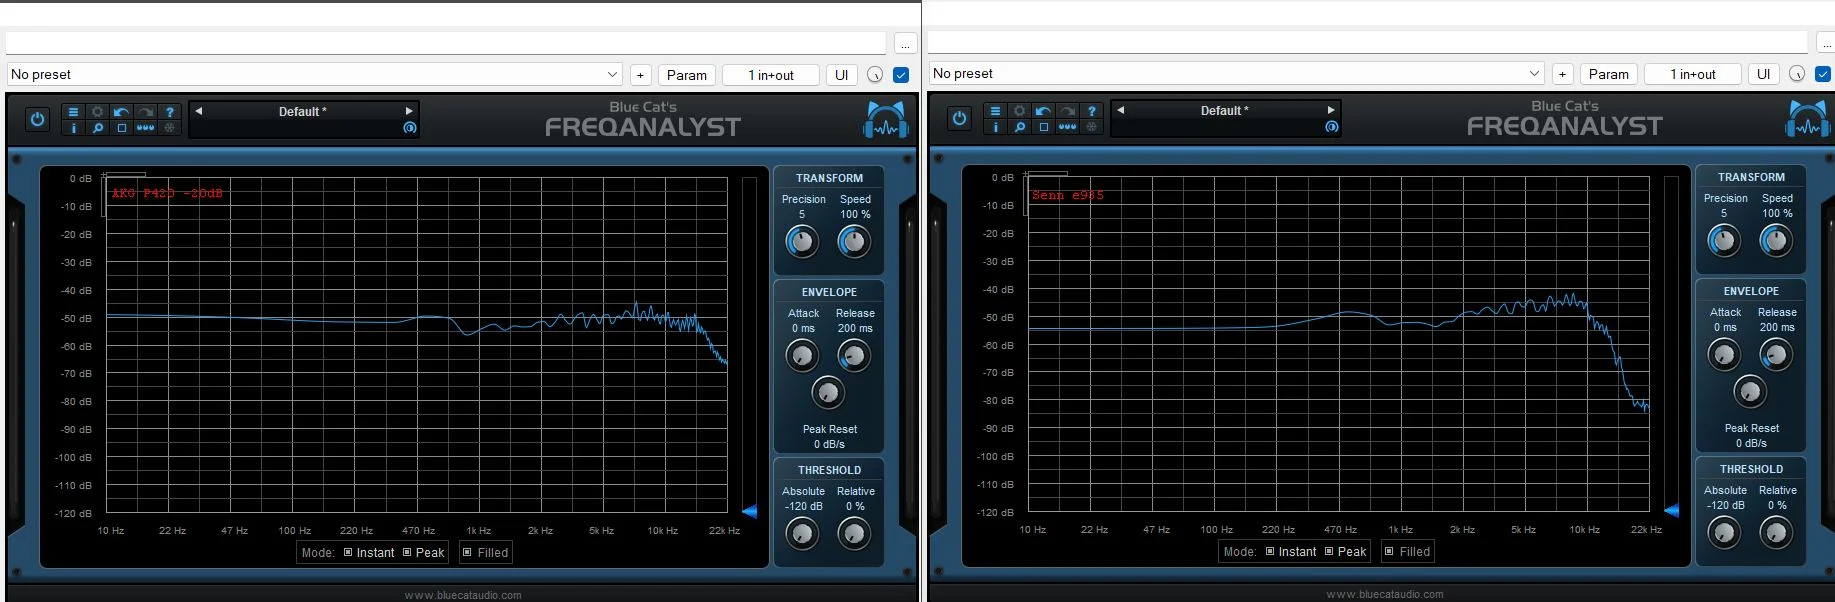This screenshot has width=1835, height=602.
Task: Select next preset arrow in AKG P420 plugin
Action: [408, 111]
